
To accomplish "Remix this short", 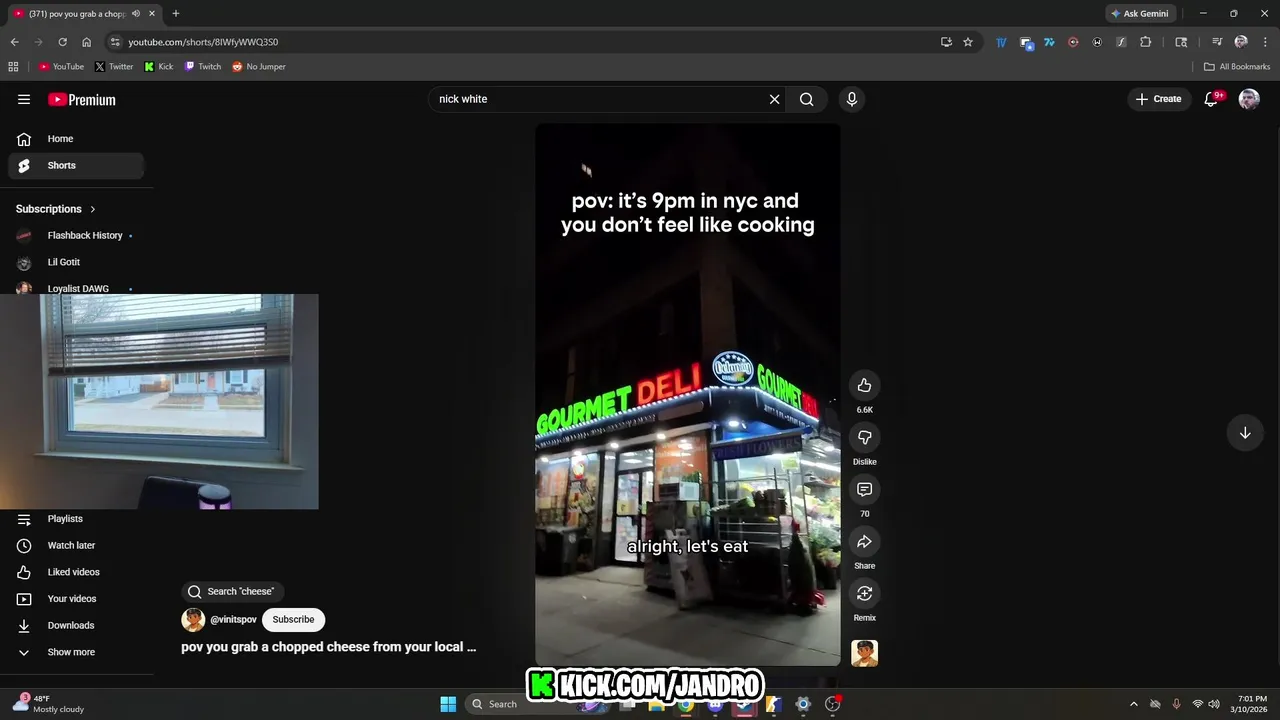I will [x=865, y=594].
